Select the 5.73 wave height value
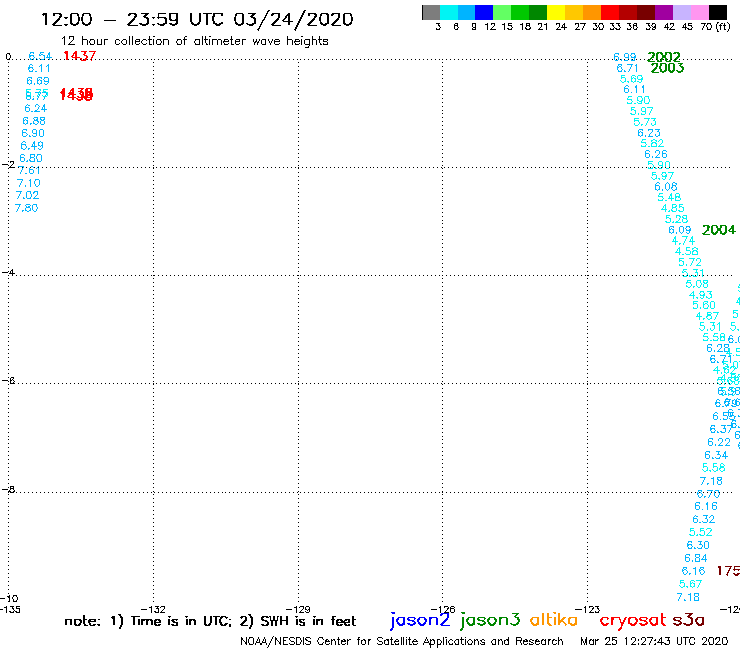The width and height of the screenshot is (740, 650). tap(645, 122)
